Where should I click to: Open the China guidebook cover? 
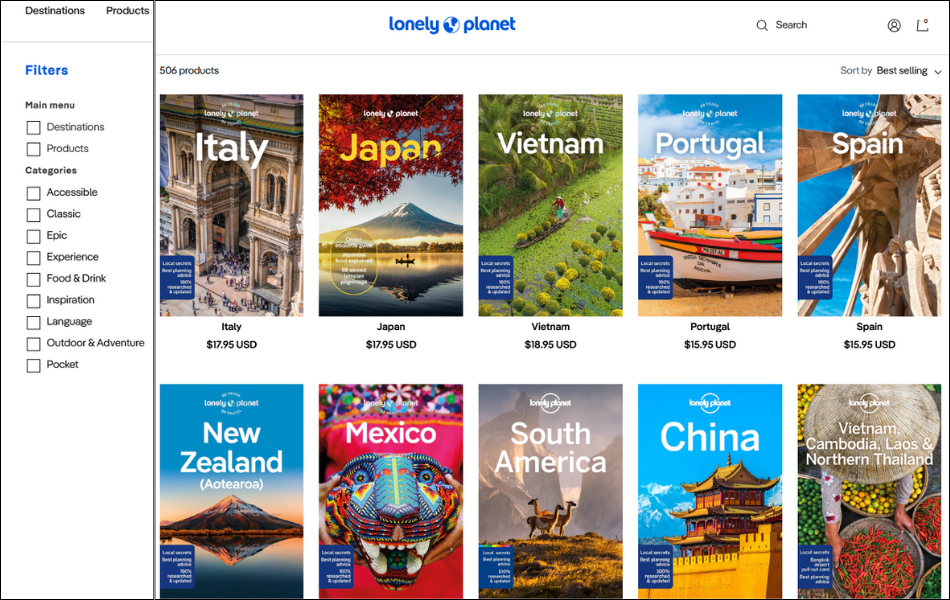[x=710, y=492]
